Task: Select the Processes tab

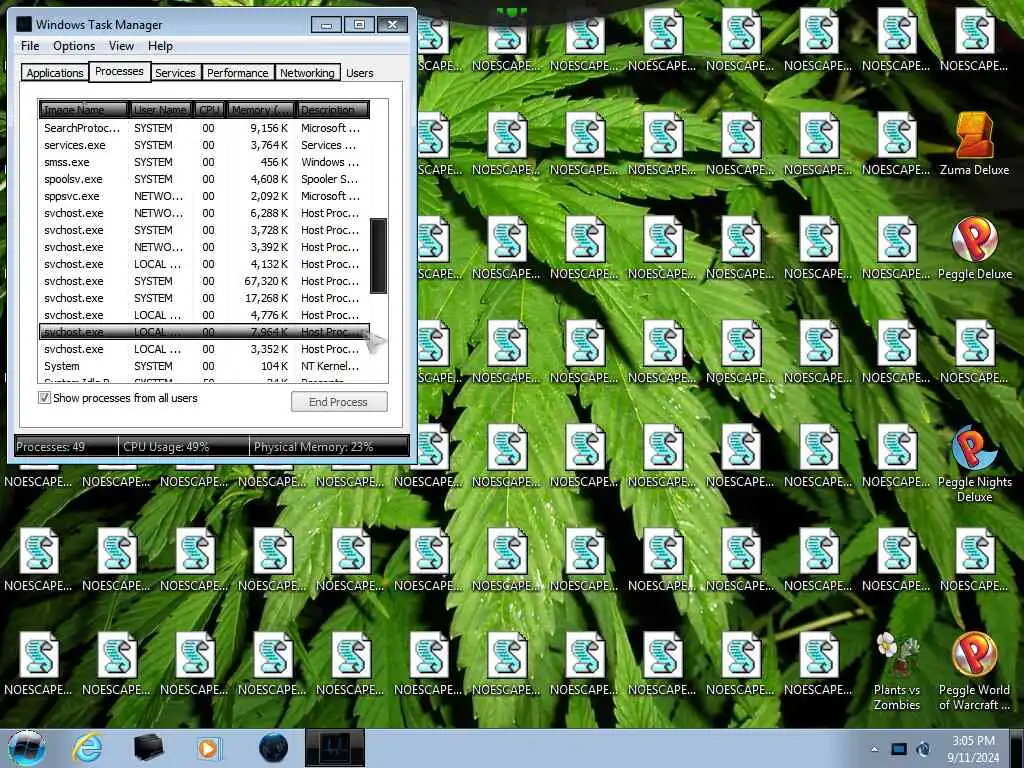Action: (x=119, y=71)
